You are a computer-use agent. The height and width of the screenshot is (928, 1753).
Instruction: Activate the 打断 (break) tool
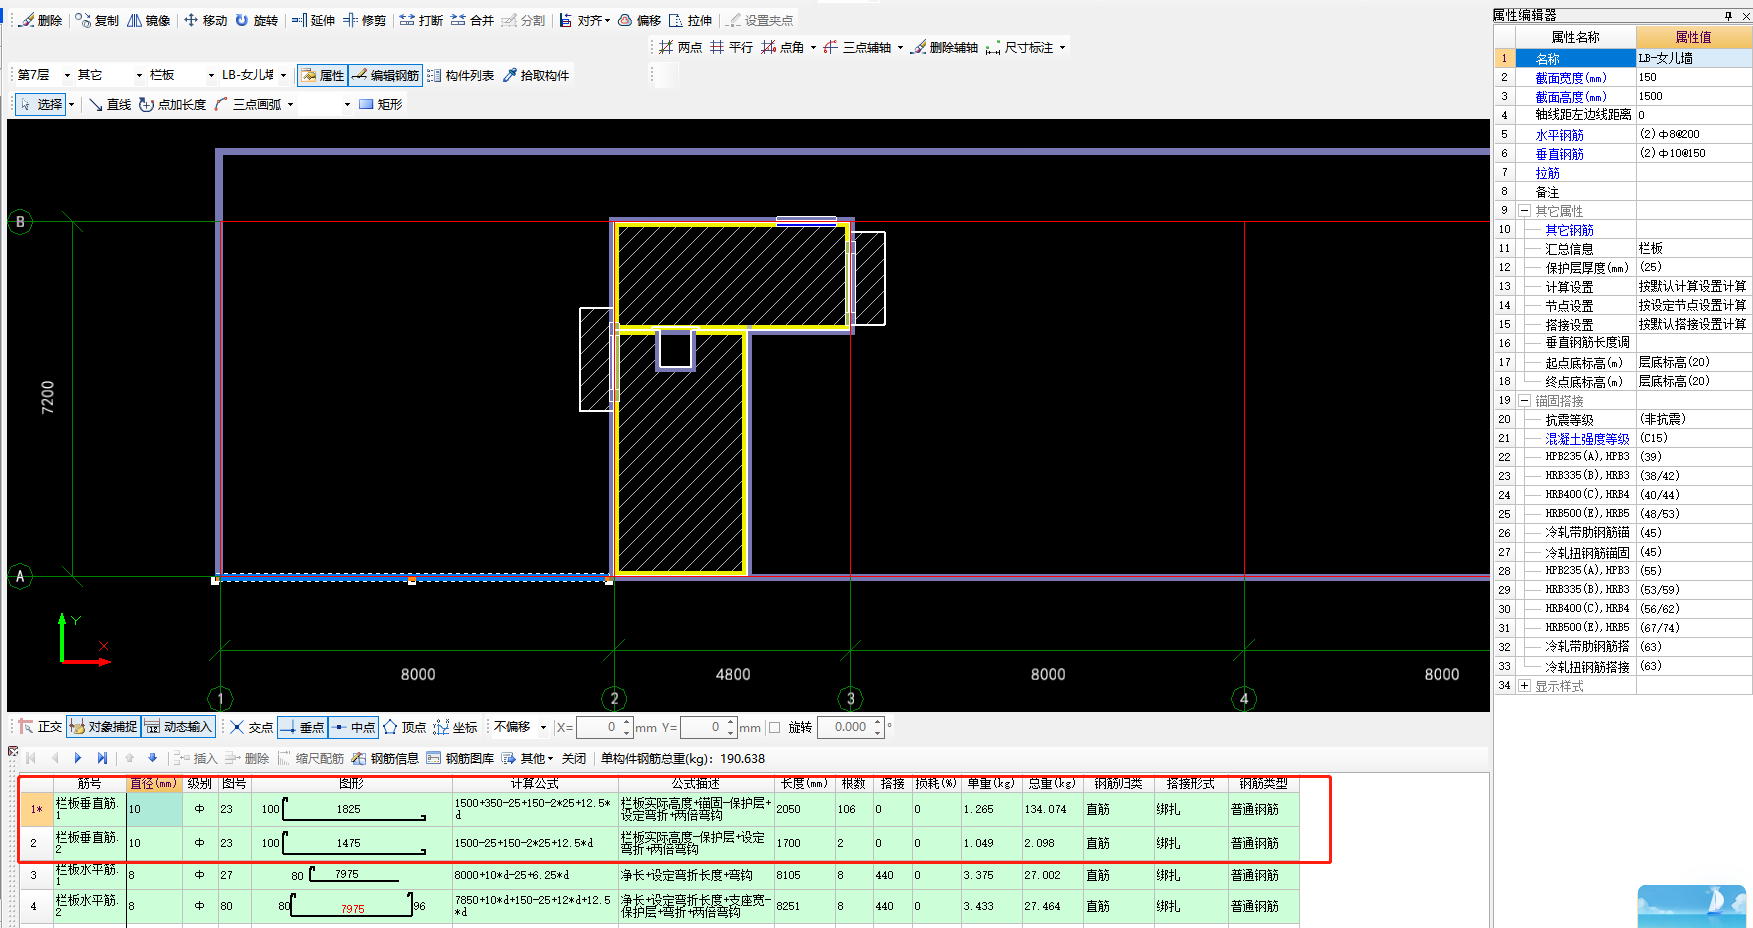[421, 20]
